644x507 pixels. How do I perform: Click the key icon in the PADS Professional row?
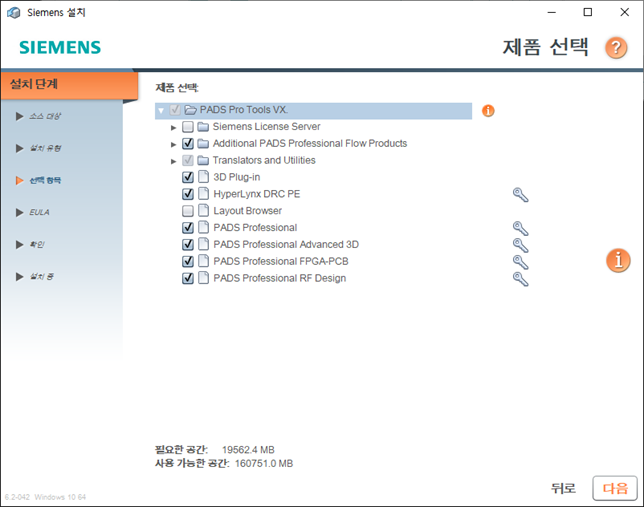tap(520, 228)
